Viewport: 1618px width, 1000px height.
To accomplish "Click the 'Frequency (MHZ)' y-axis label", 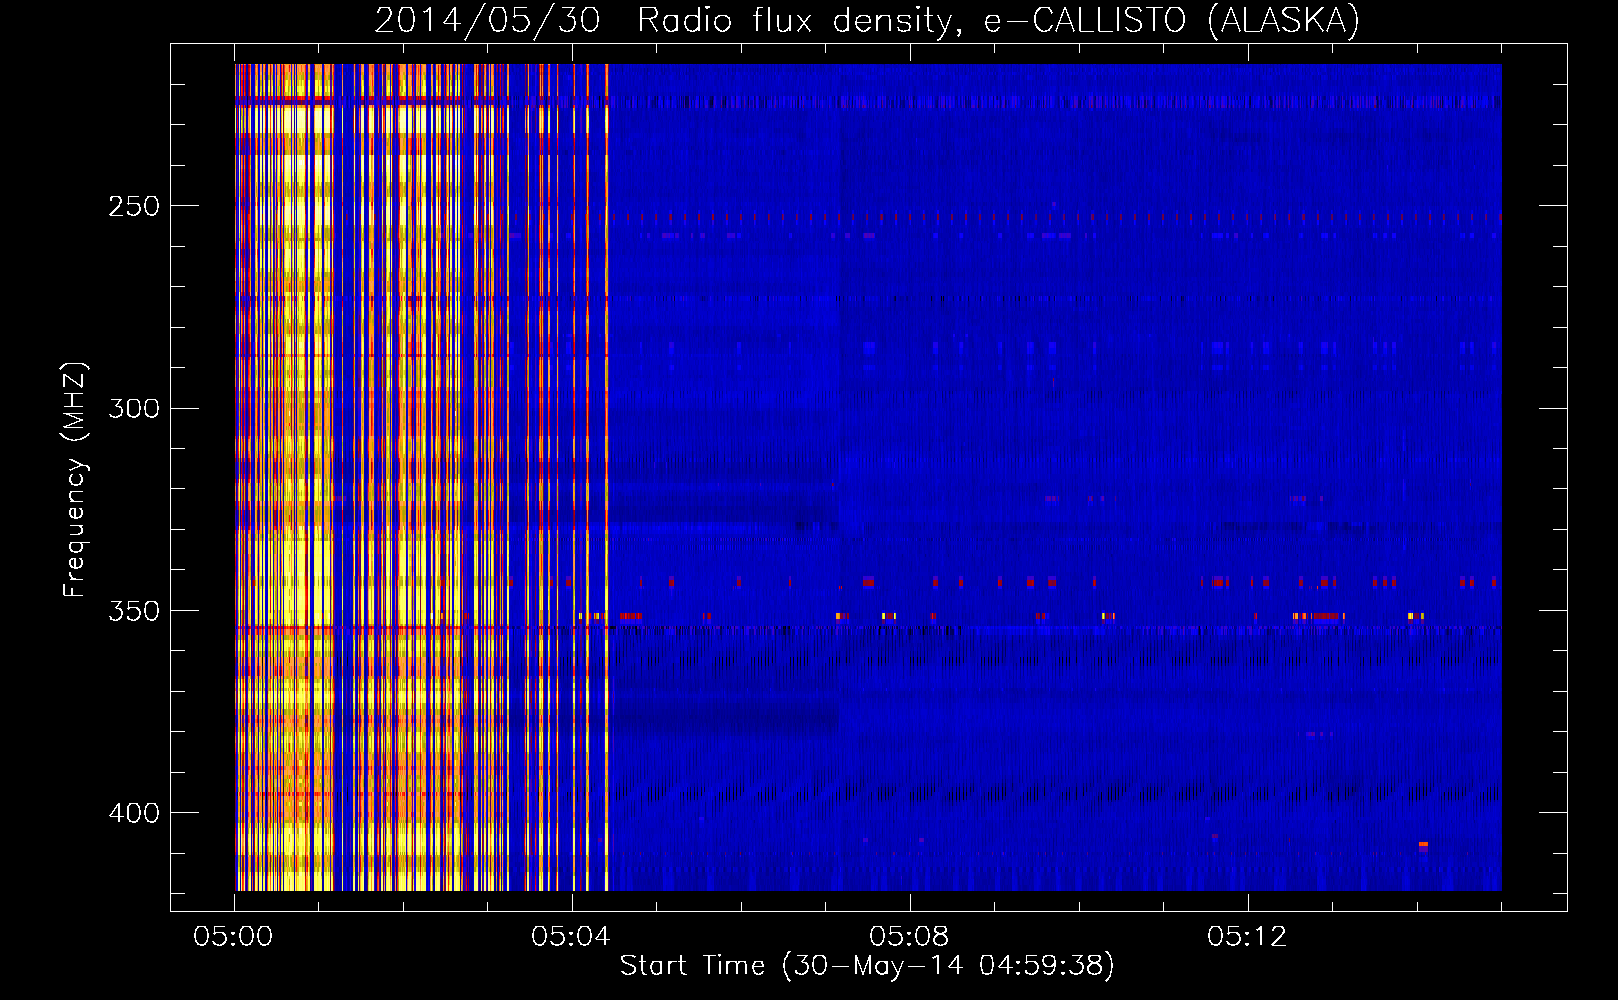I will 75,480.
